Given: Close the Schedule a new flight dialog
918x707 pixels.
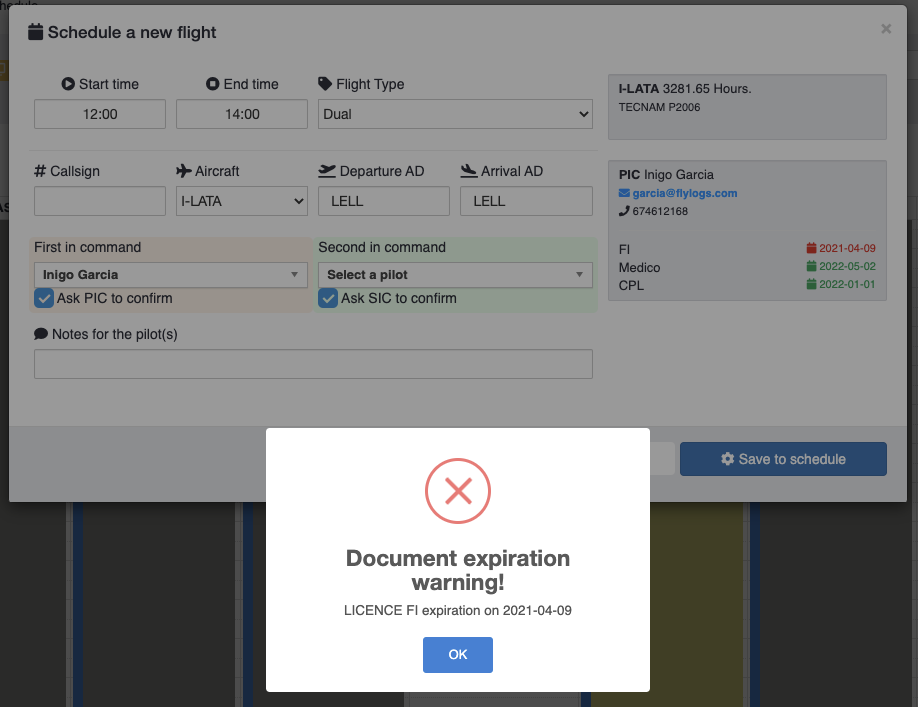Looking at the screenshot, I should point(885,30).
